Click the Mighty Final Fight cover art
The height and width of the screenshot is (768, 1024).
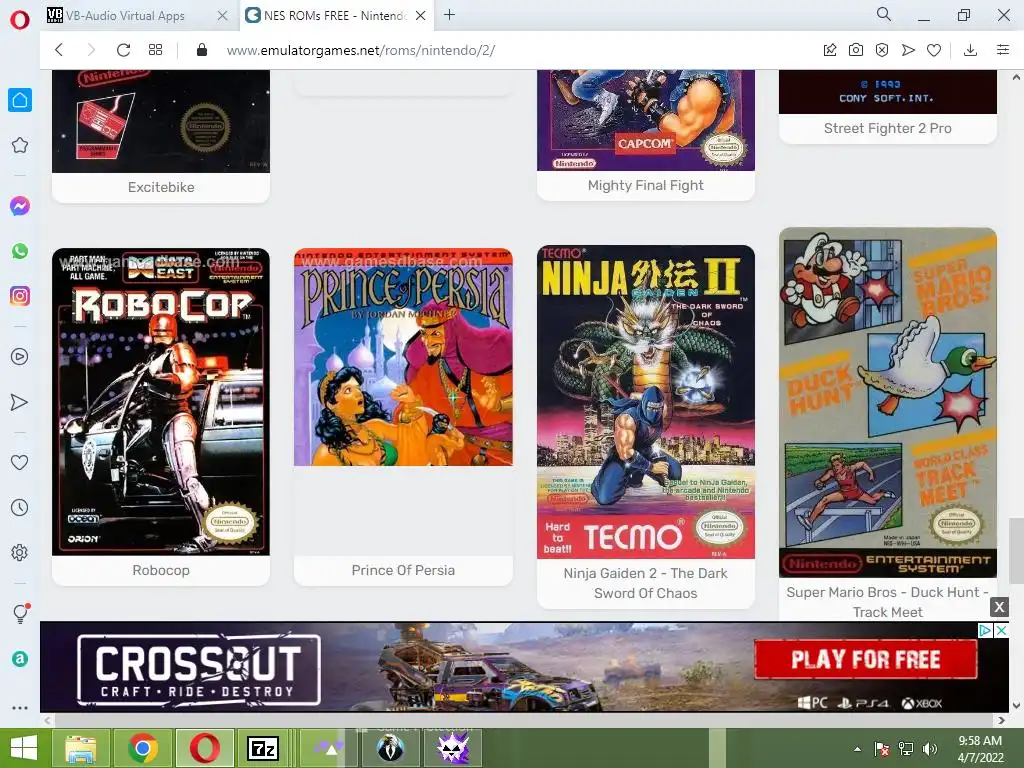(x=645, y=120)
